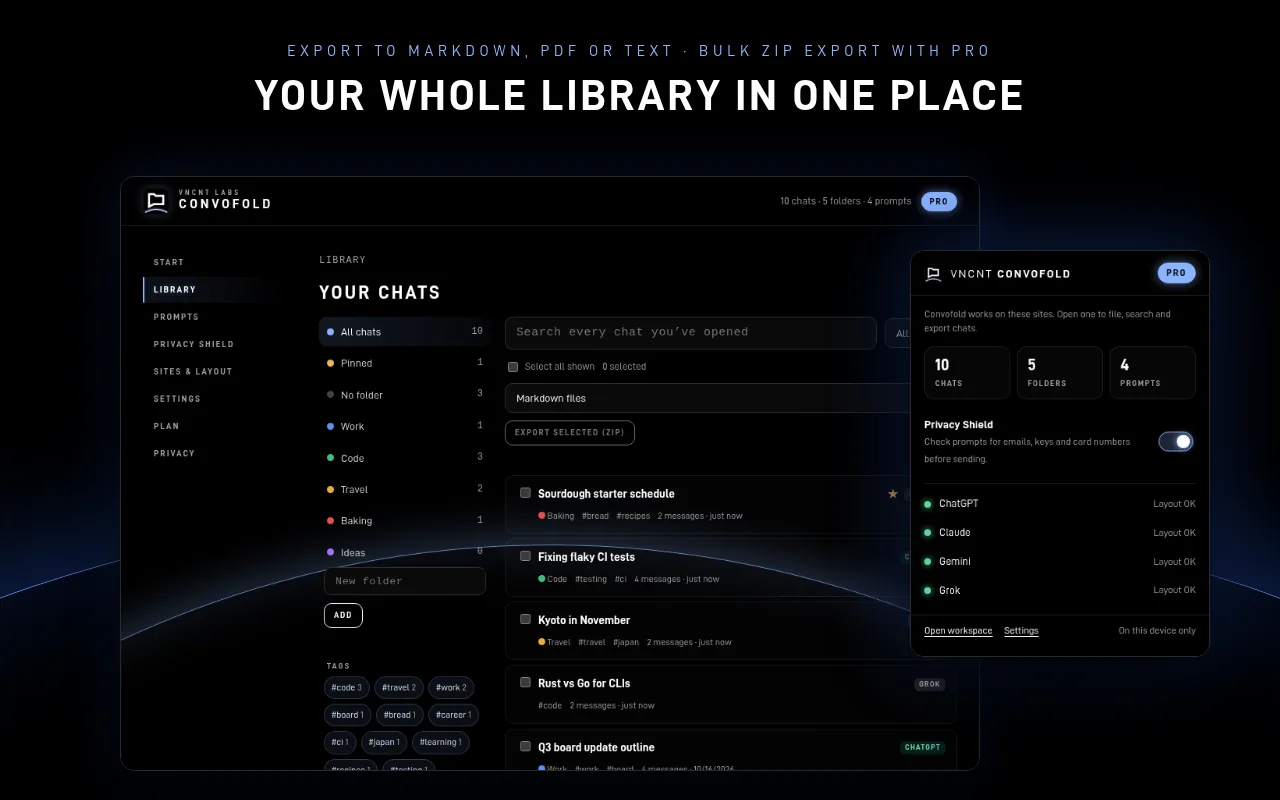Open the Plan sidebar section
The height and width of the screenshot is (800, 1280).
click(x=166, y=426)
